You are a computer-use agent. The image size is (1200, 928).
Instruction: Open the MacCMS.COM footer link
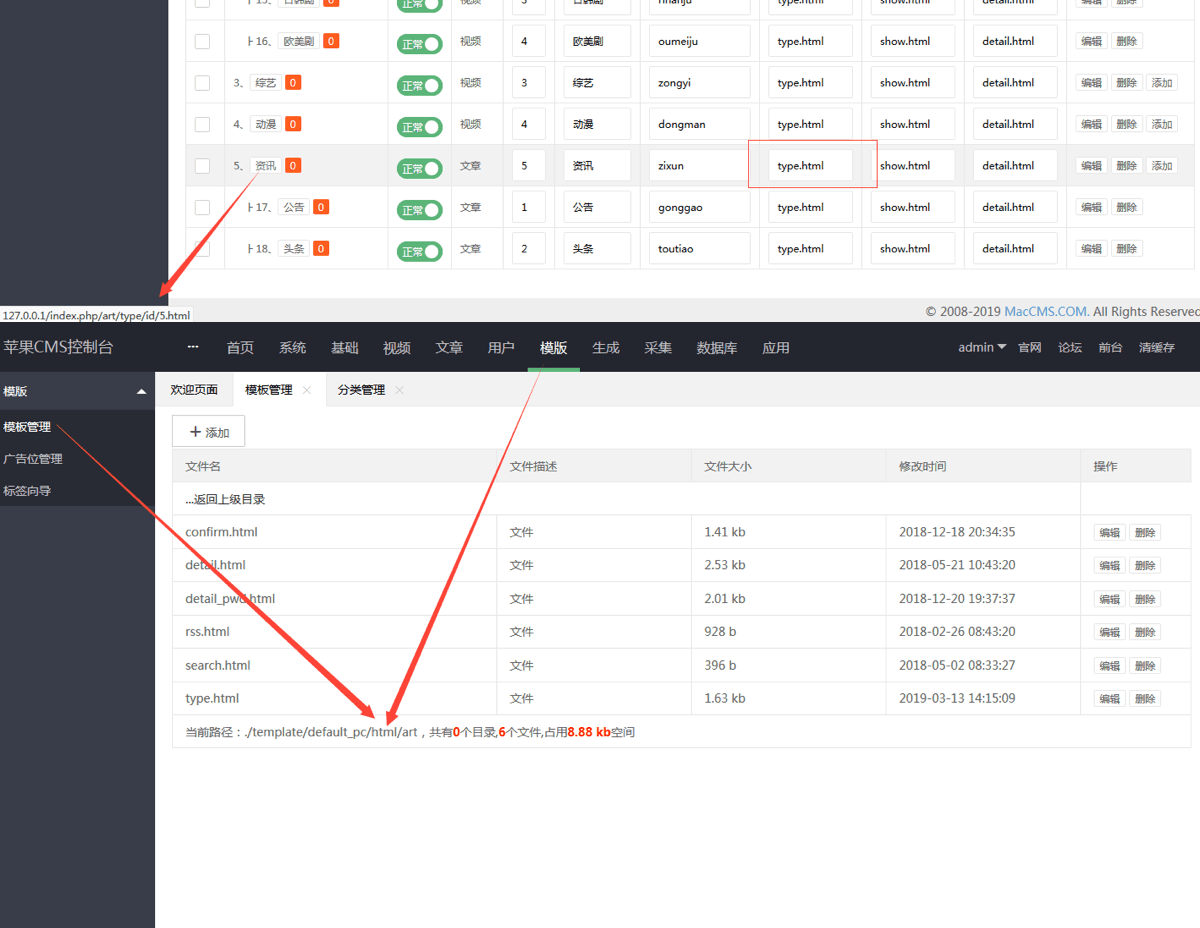(1047, 312)
